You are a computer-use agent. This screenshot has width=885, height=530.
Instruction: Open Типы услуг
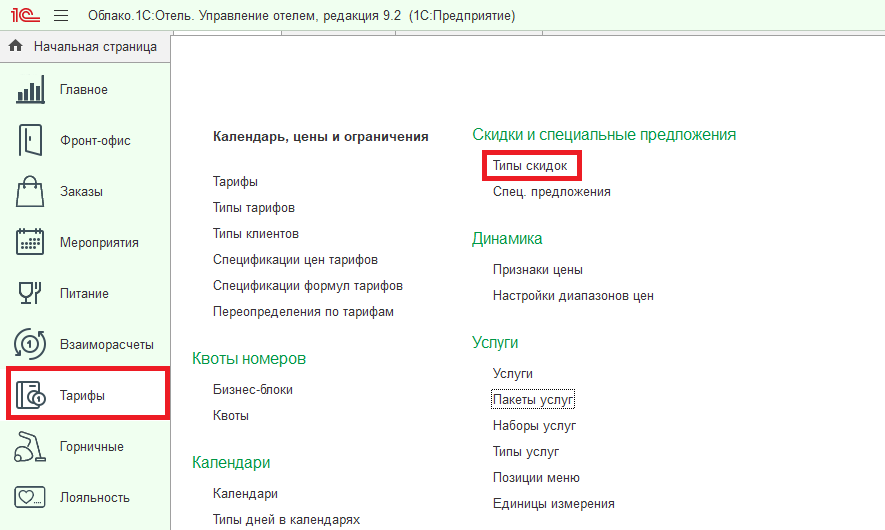click(x=525, y=452)
